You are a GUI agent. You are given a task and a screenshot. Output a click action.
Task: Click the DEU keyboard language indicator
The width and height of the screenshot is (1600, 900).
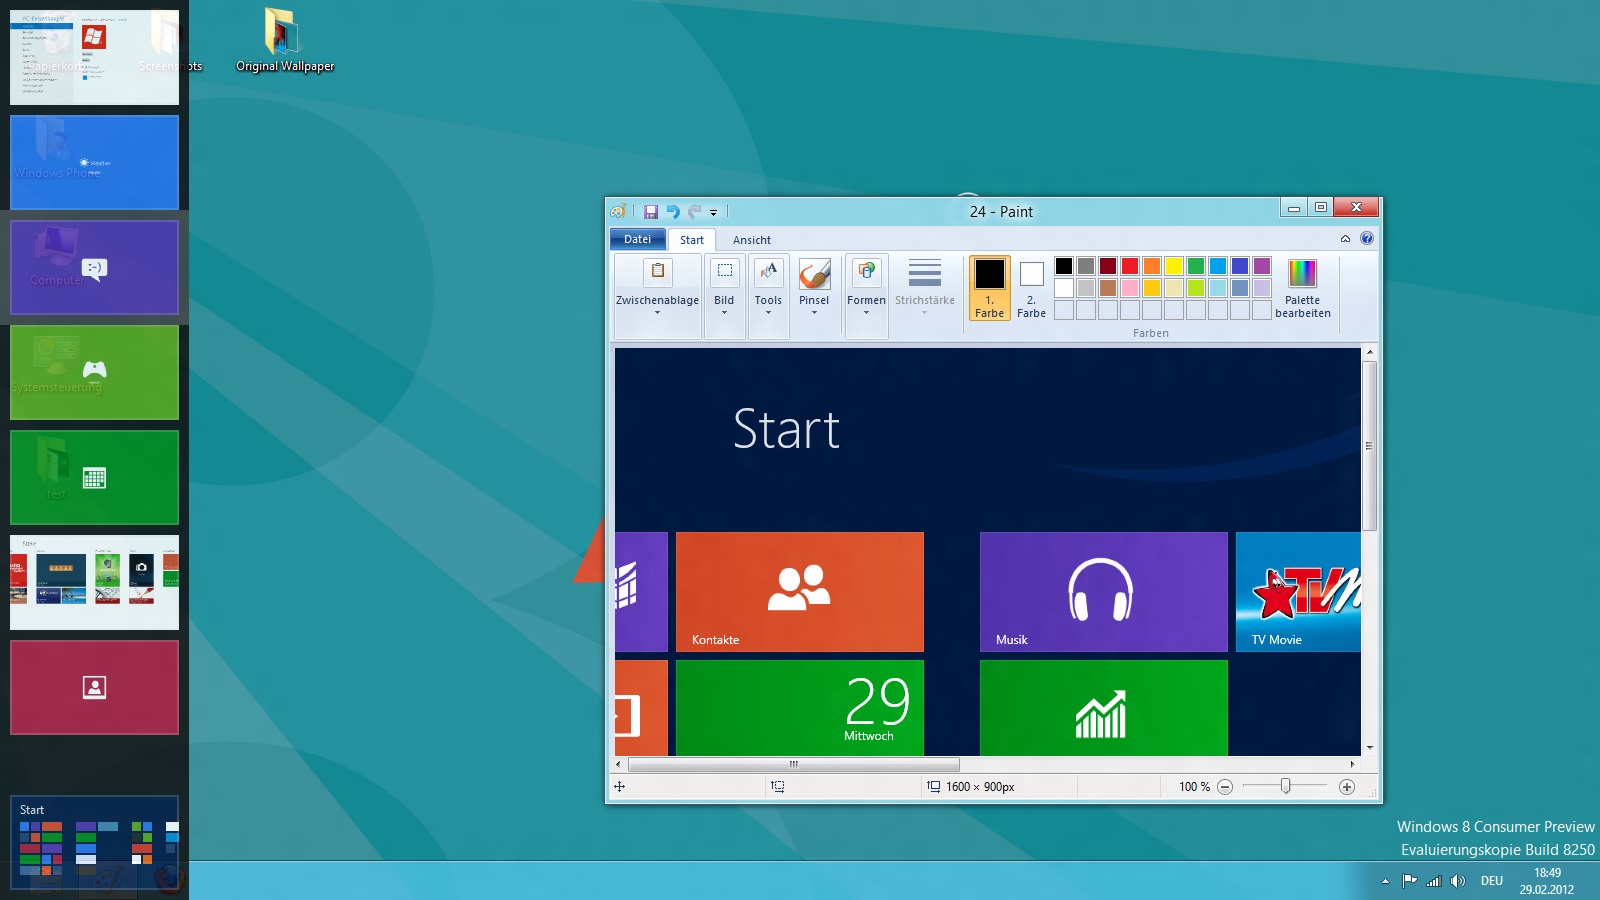[x=1492, y=881]
